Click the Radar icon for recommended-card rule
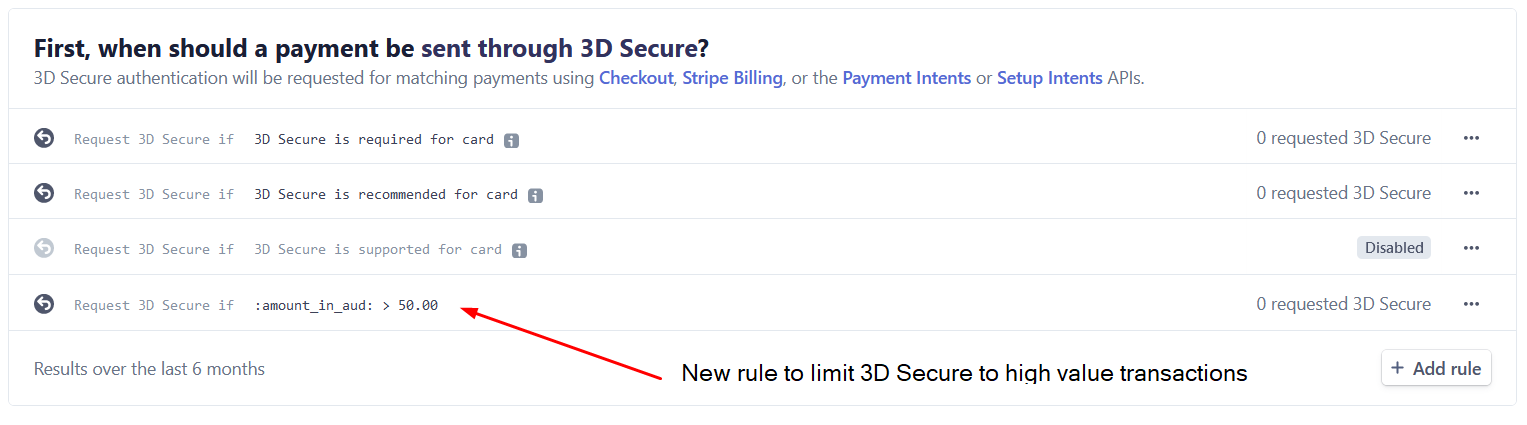This screenshot has width=1527, height=425. click(44, 193)
